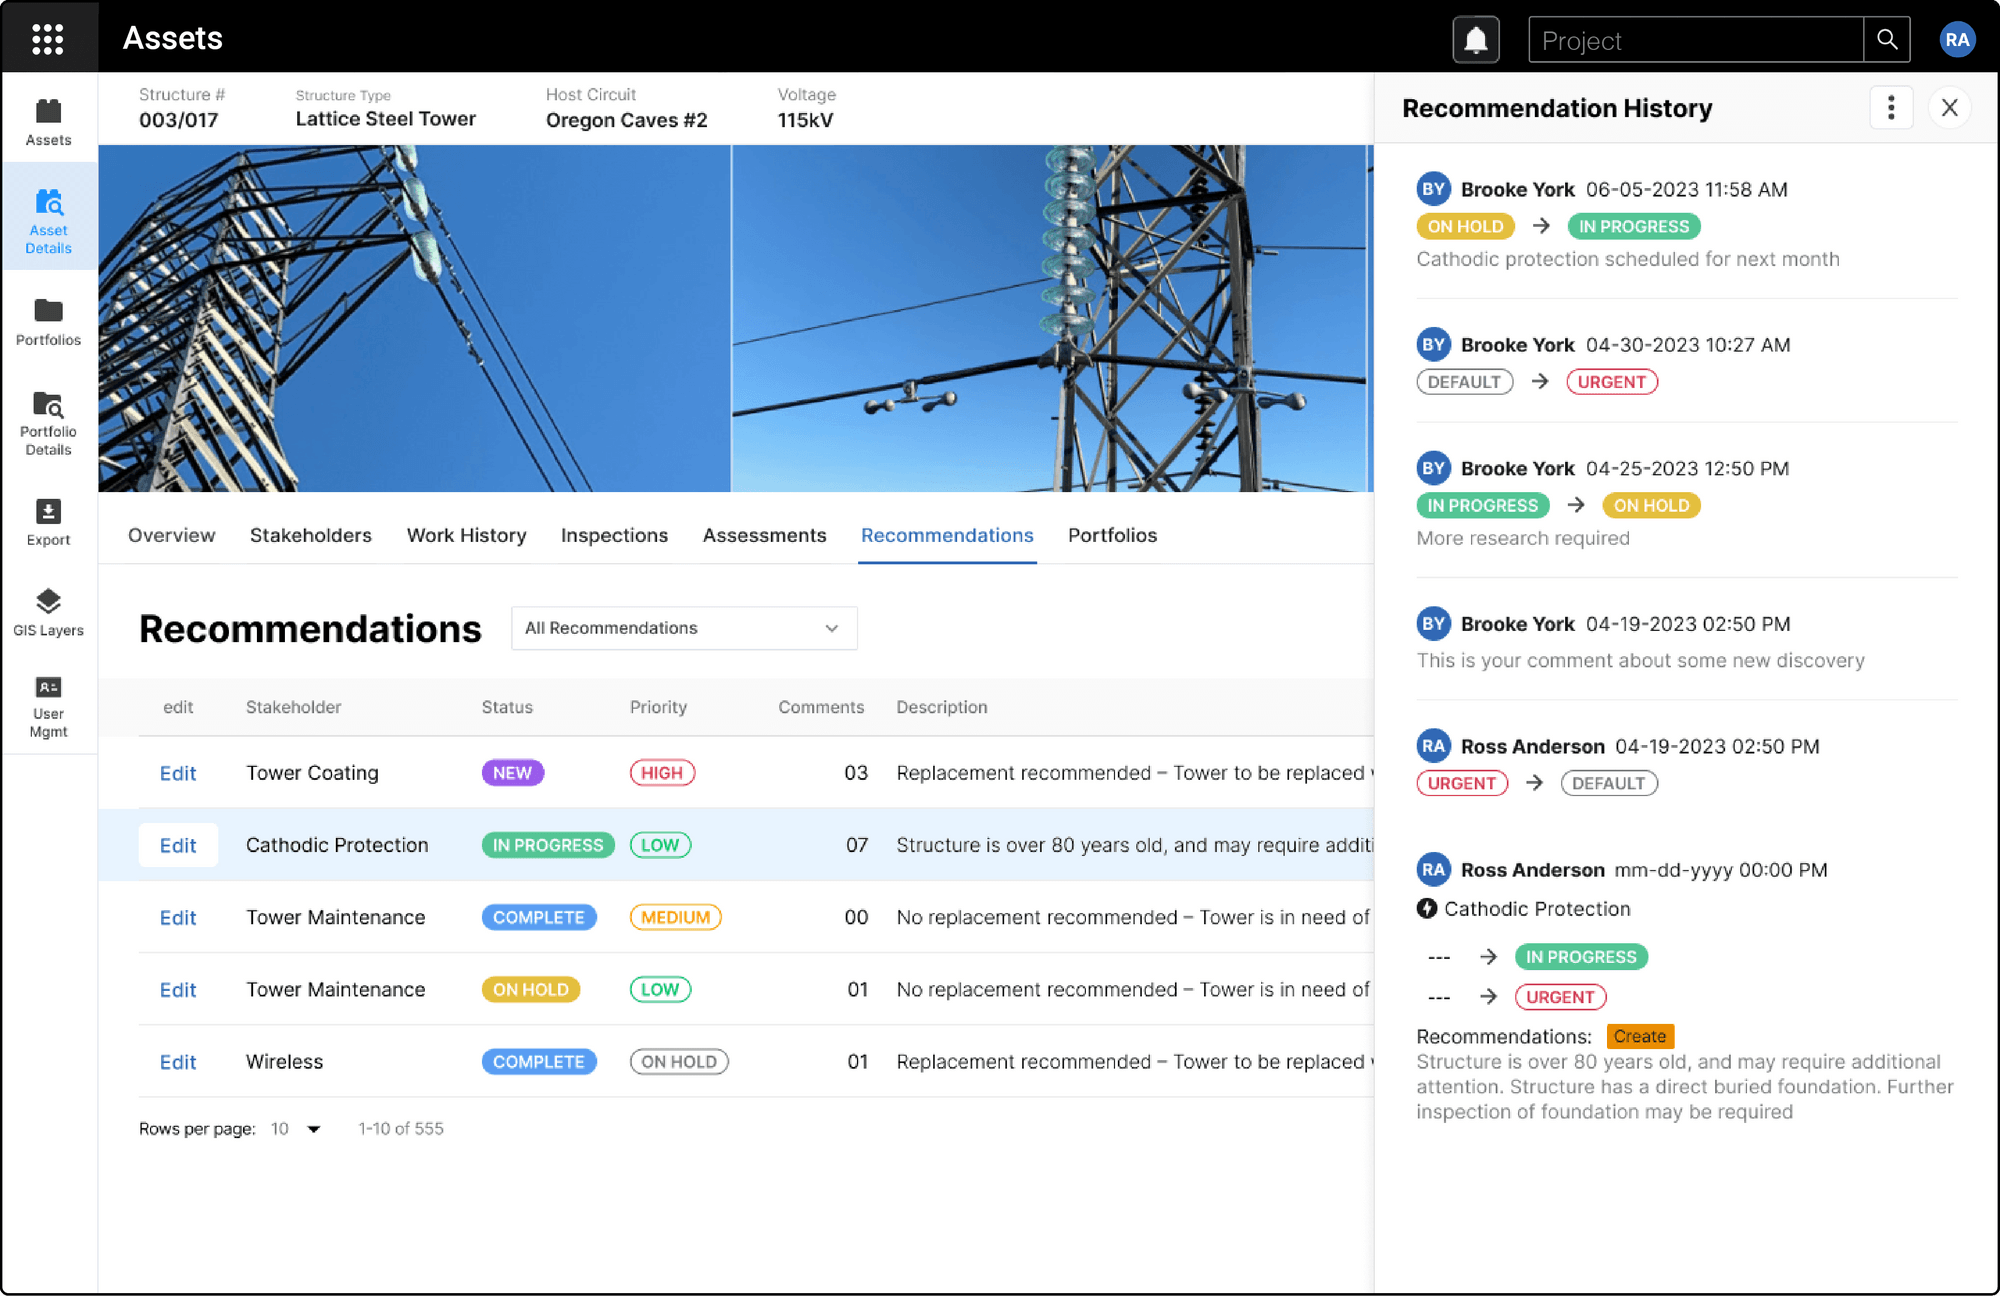The image size is (2000, 1296).
Task: Close the Recommendation History panel
Action: pyautogui.click(x=1949, y=107)
